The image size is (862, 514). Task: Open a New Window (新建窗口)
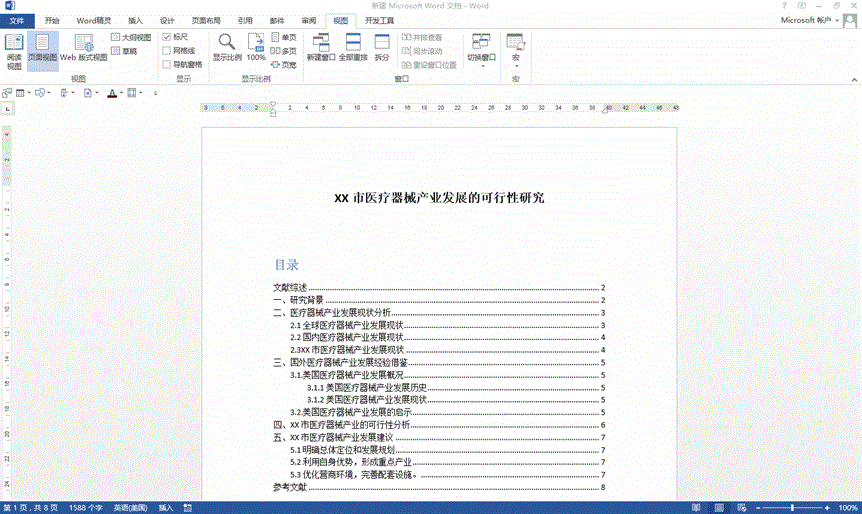pos(321,48)
